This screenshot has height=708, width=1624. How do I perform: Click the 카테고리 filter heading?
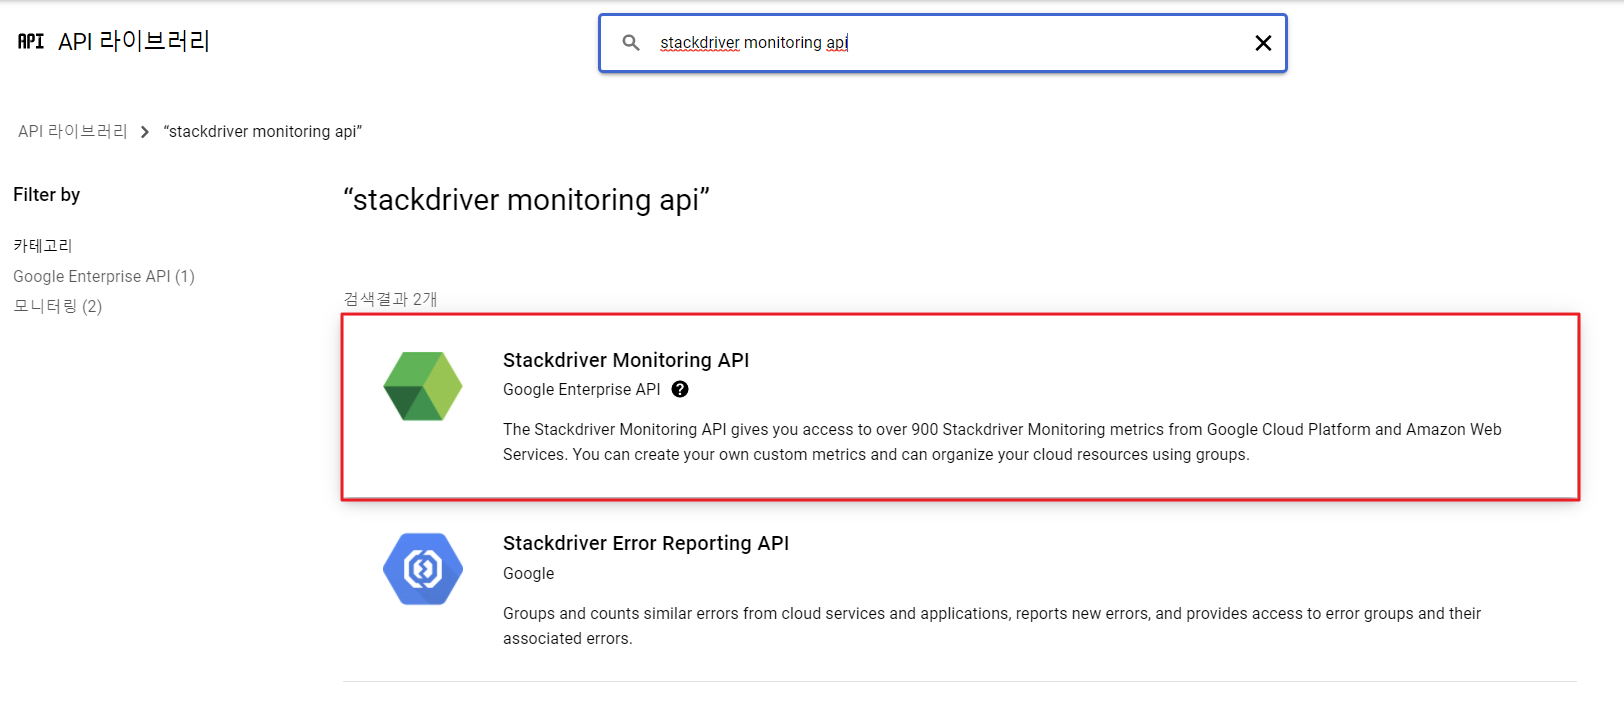click(43, 246)
